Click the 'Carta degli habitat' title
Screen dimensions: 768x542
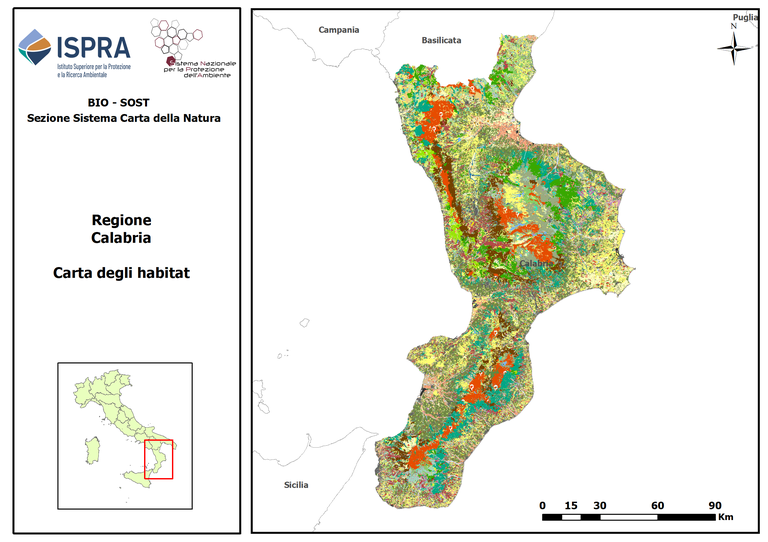pyautogui.click(x=121, y=272)
